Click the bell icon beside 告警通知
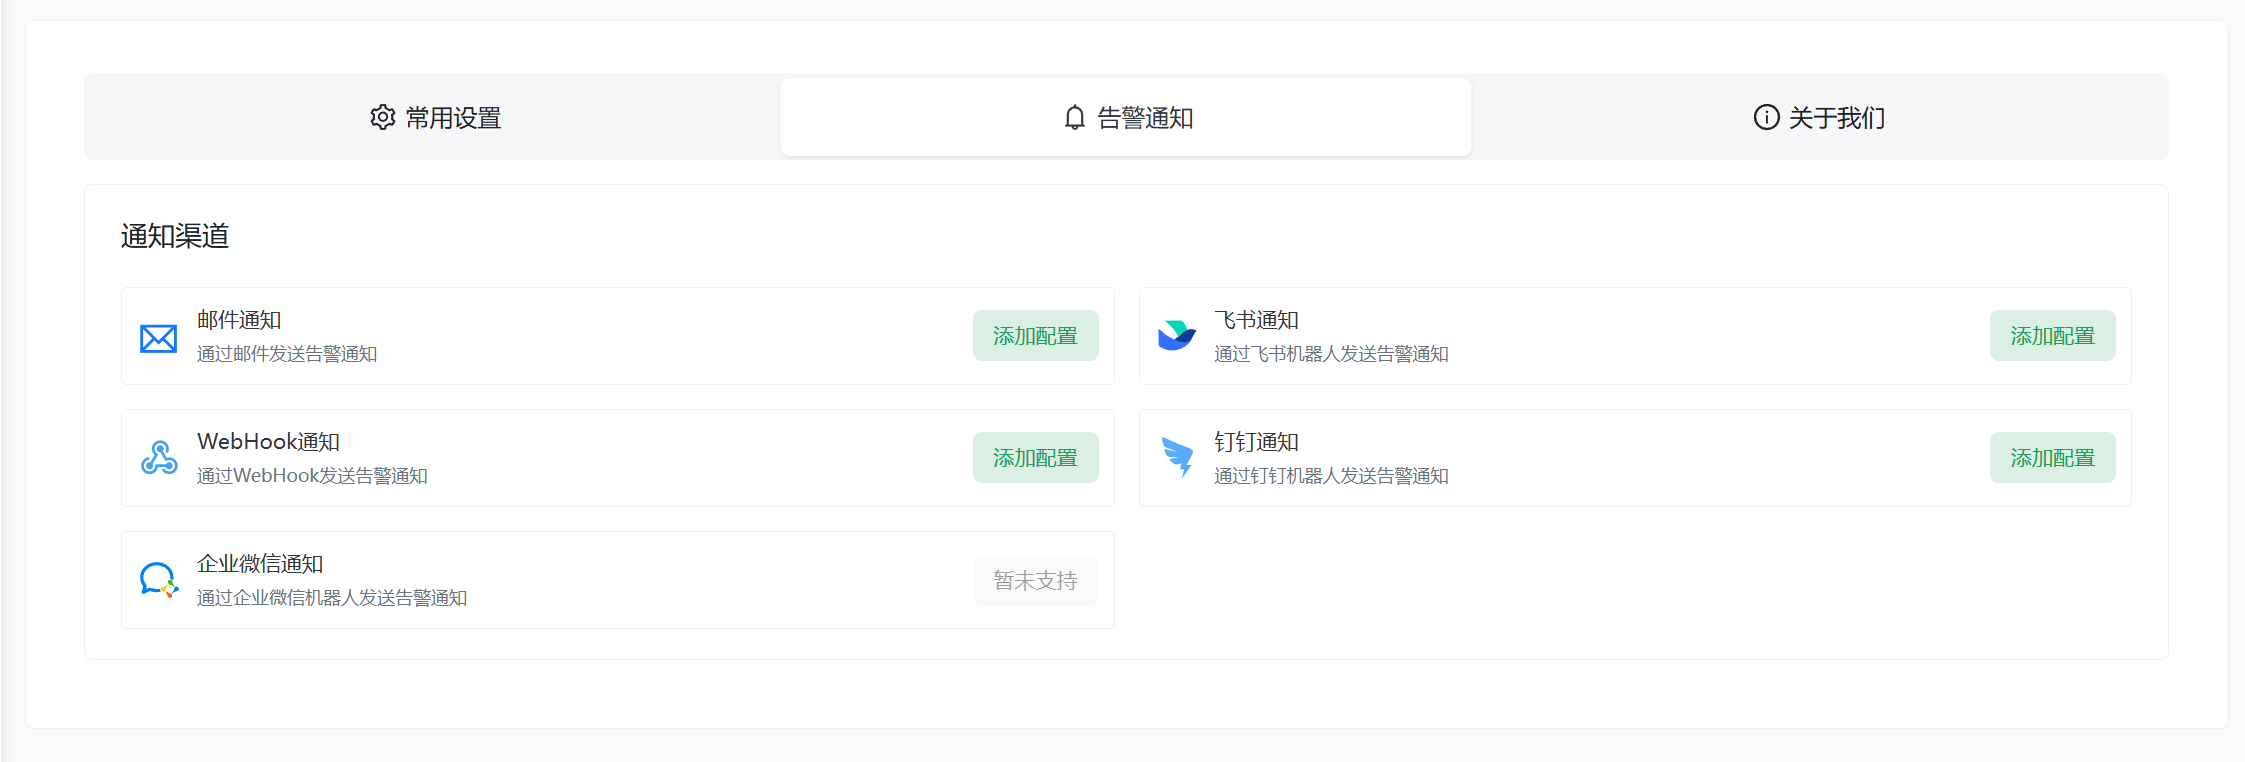Viewport: 2245px width, 762px height. (x=1075, y=117)
